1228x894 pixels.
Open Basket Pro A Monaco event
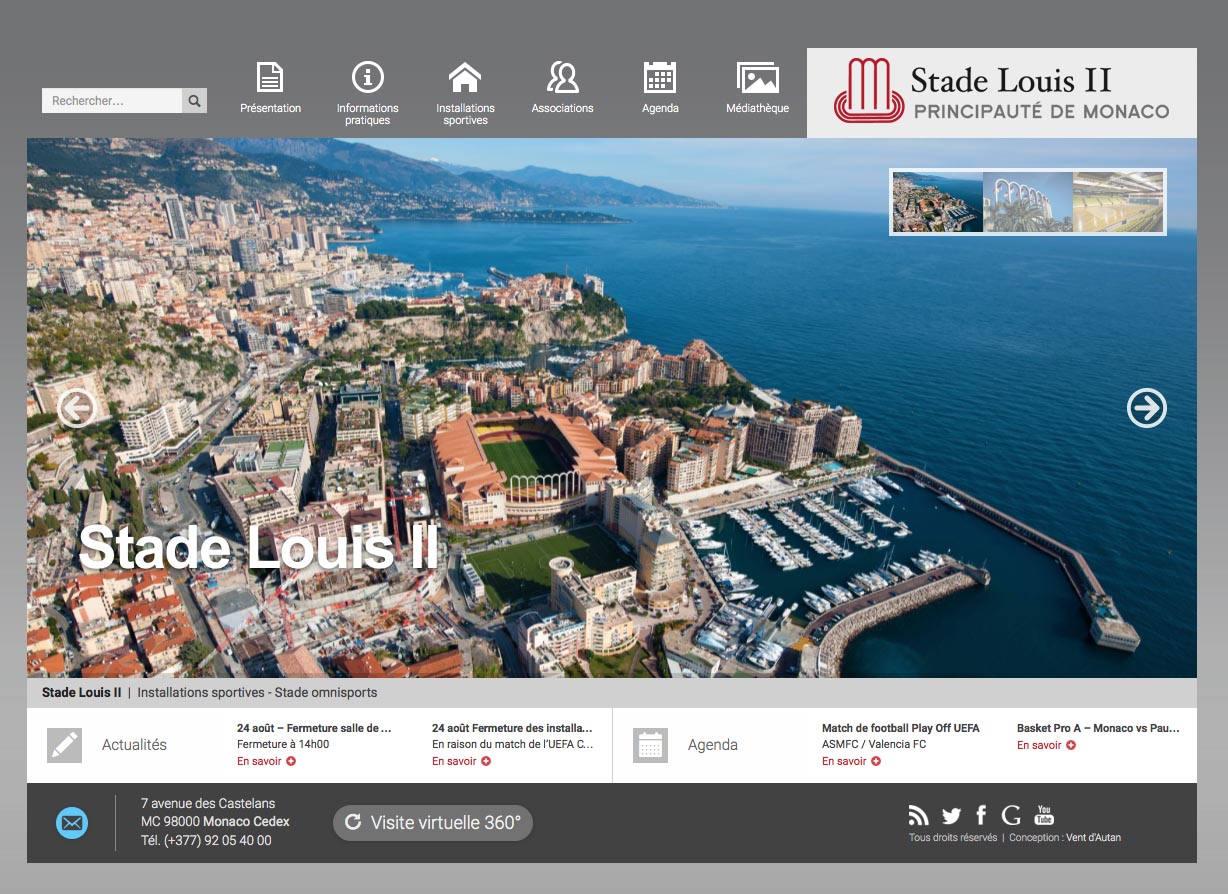point(1098,728)
